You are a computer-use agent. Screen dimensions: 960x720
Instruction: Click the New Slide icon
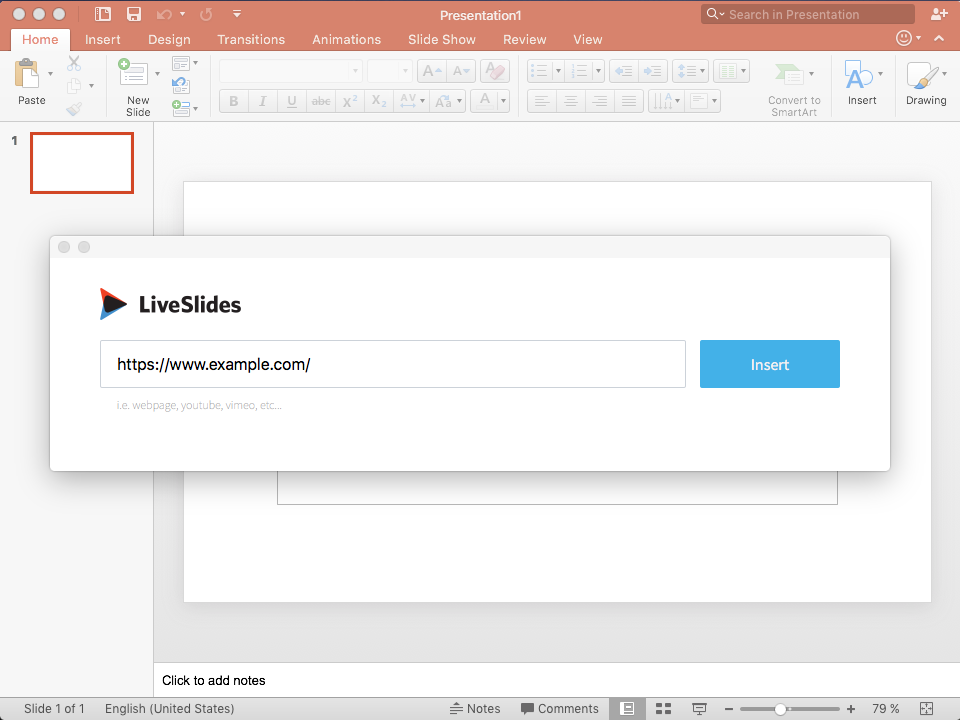pos(133,73)
